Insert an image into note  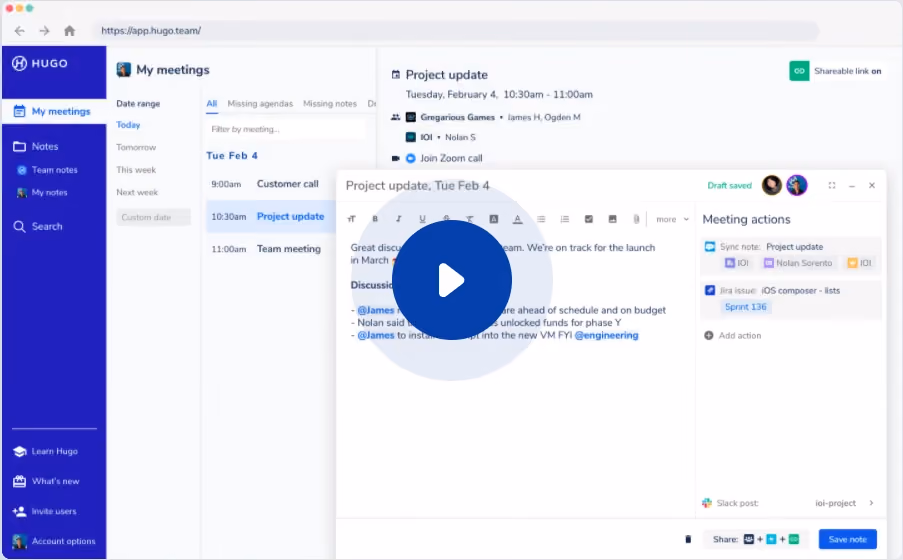coord(613,219)
